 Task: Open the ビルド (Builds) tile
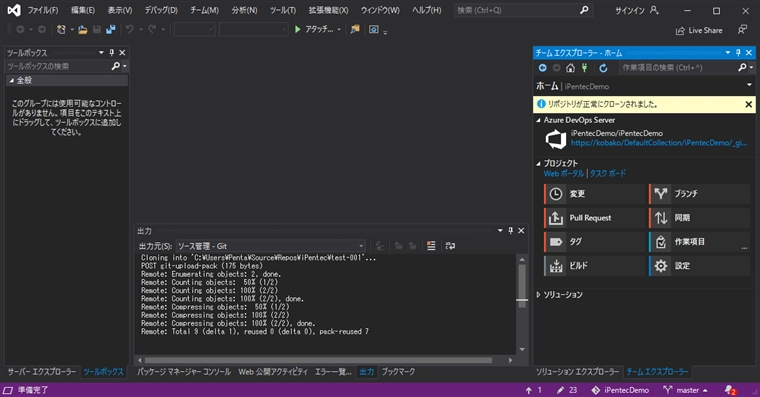(x=595, y=266)
